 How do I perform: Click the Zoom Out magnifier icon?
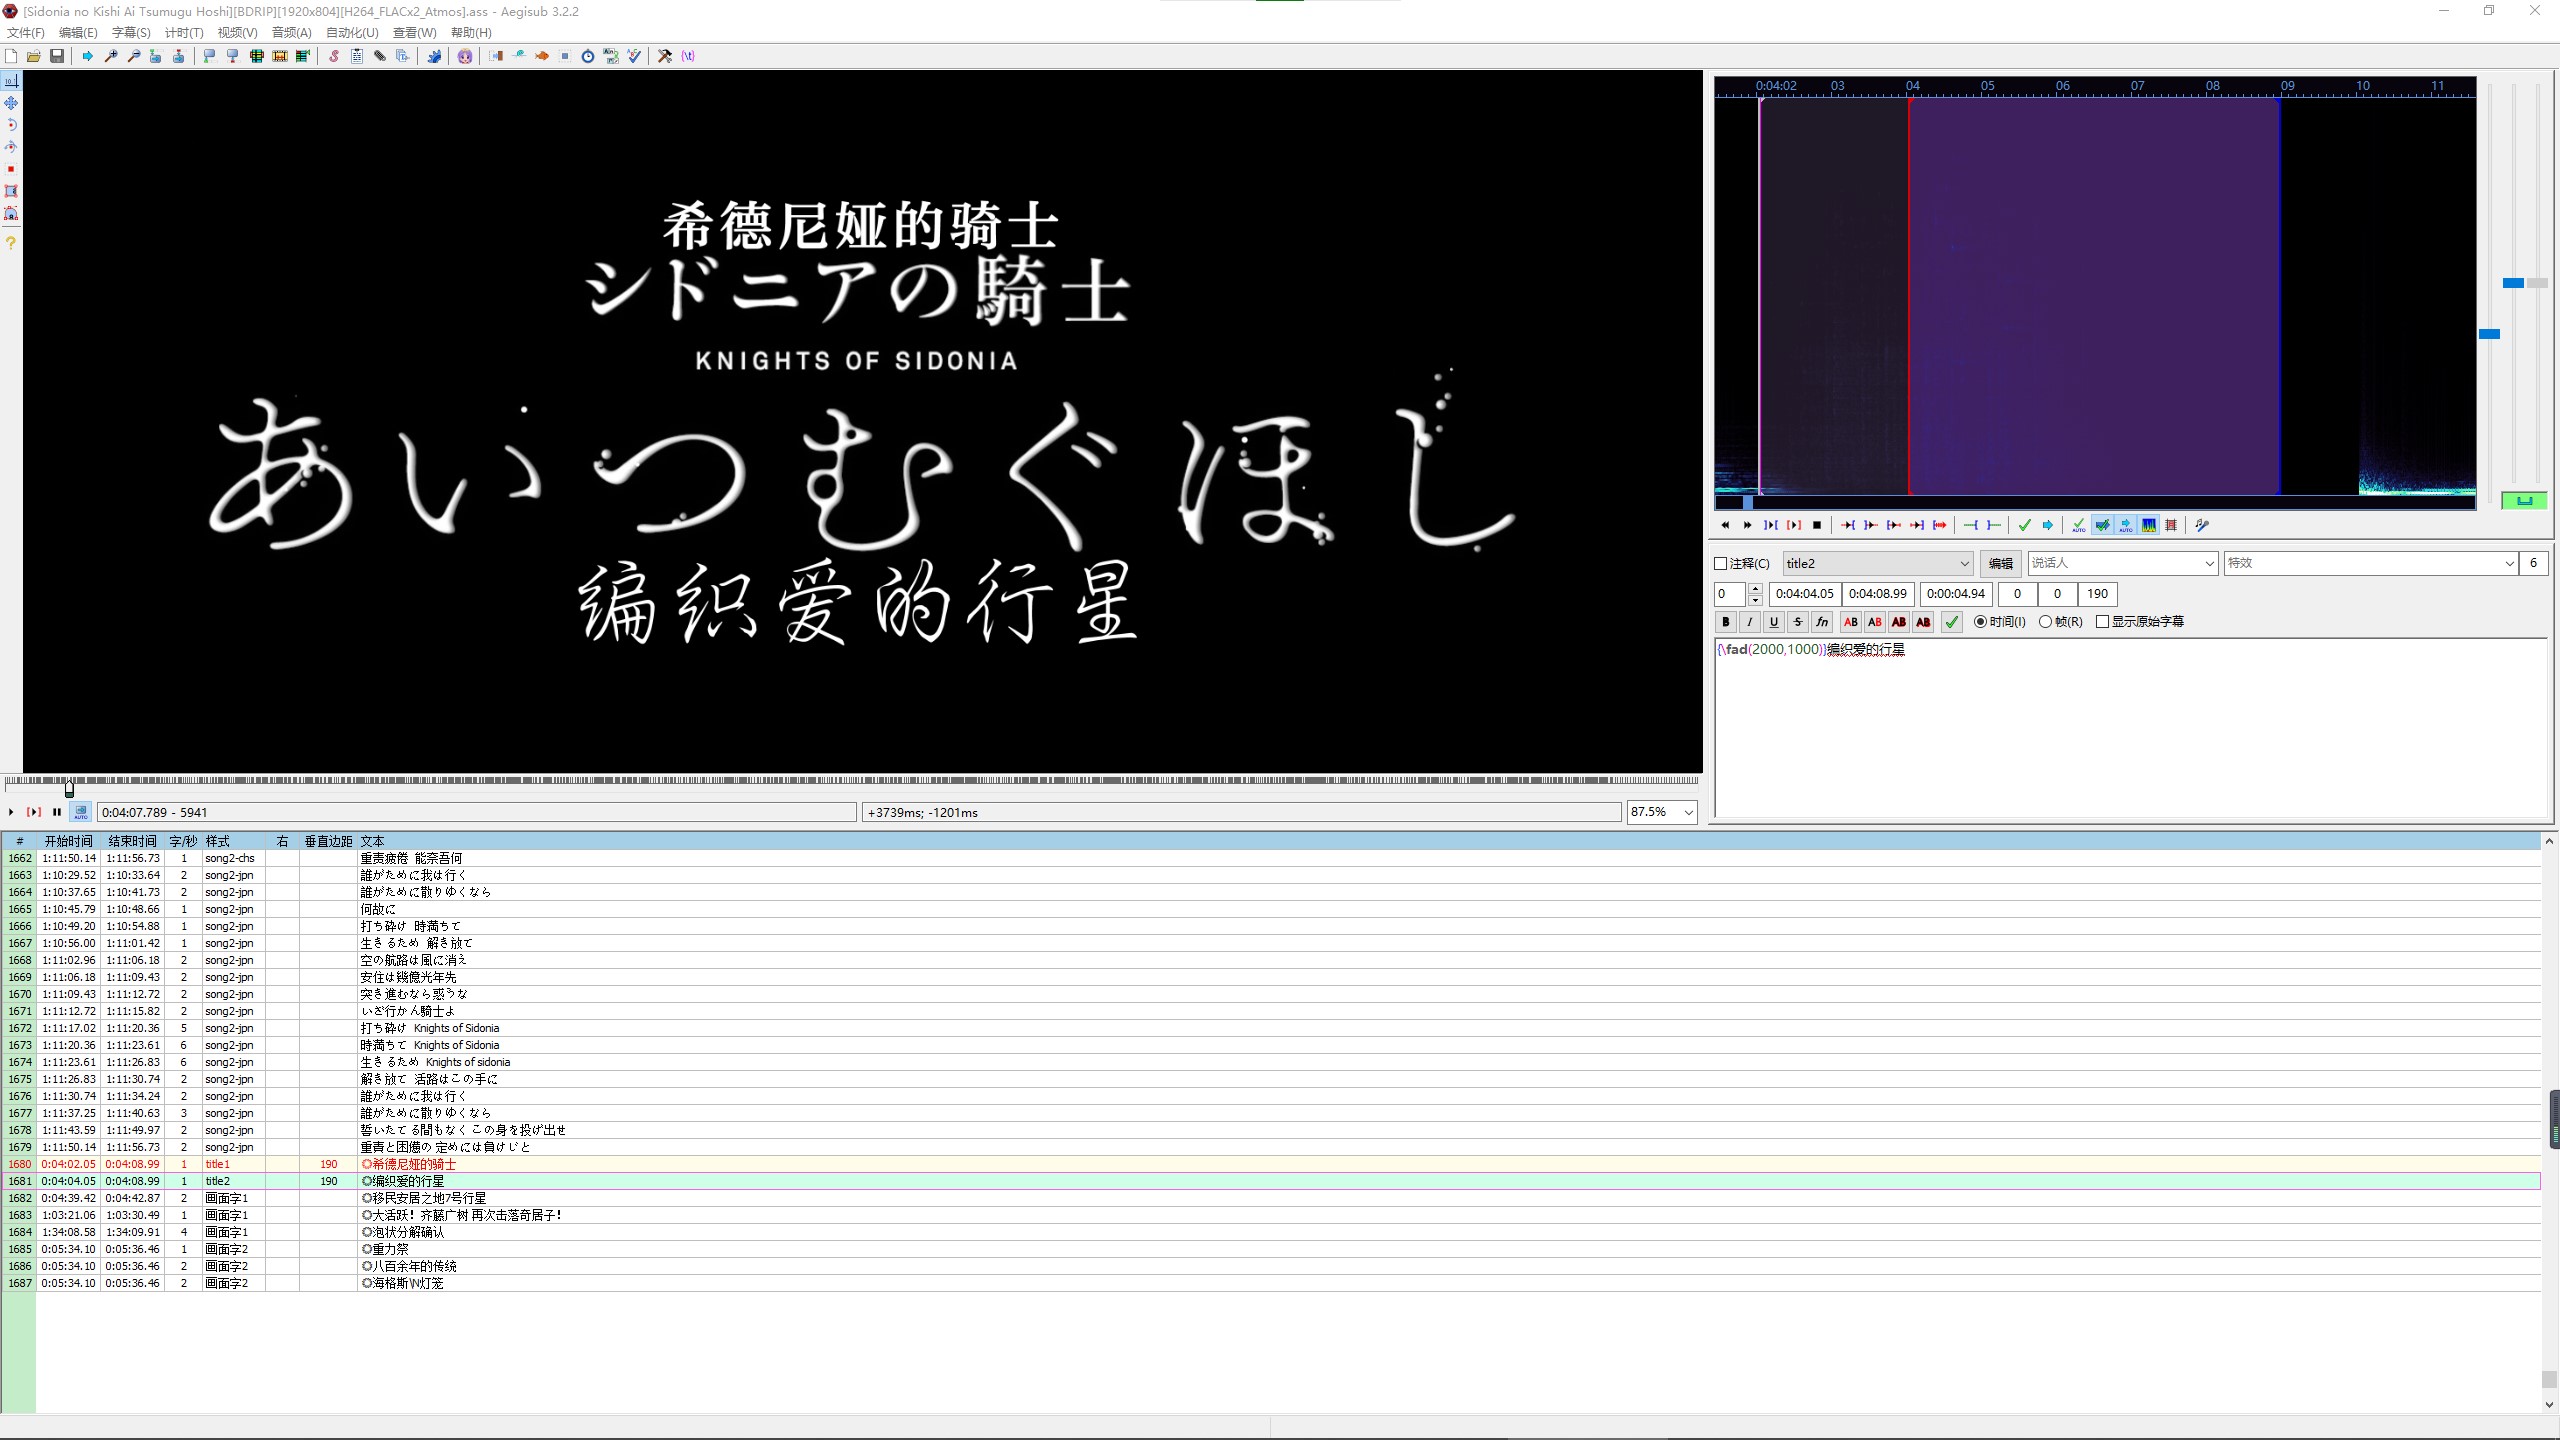pyautogui.click(x=134, y=56)
